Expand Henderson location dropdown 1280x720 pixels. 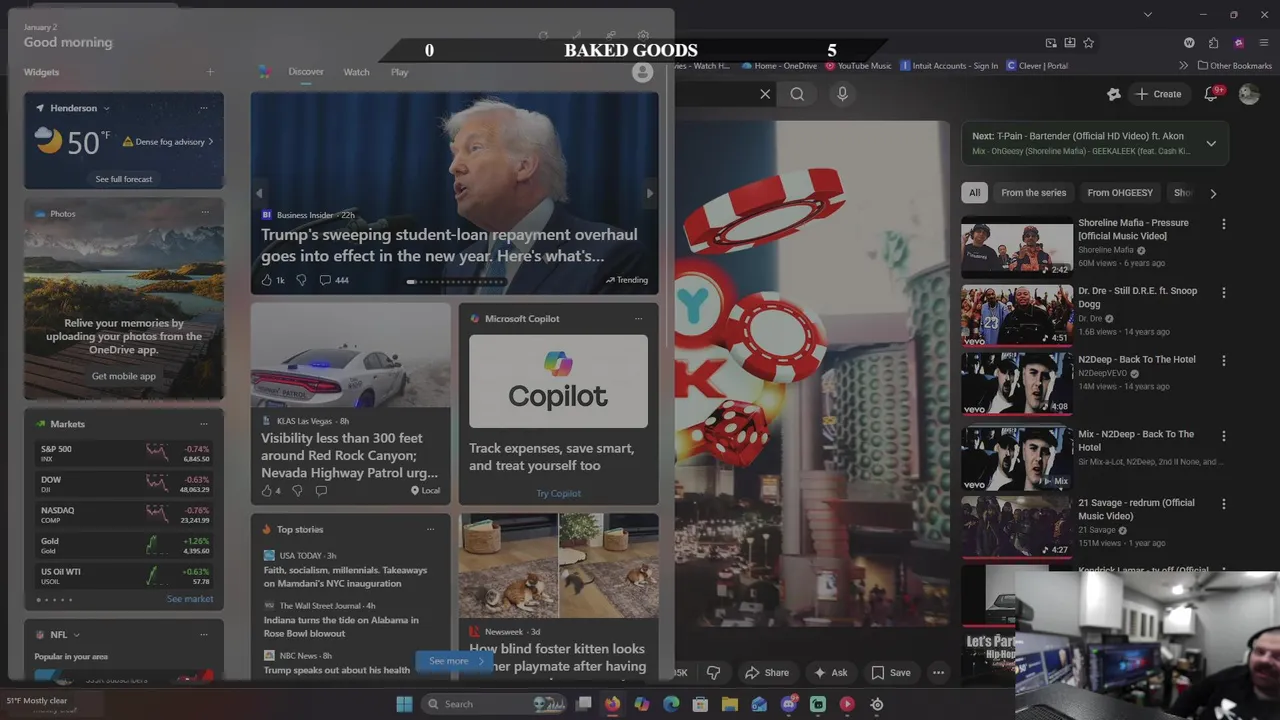point(106,108)
